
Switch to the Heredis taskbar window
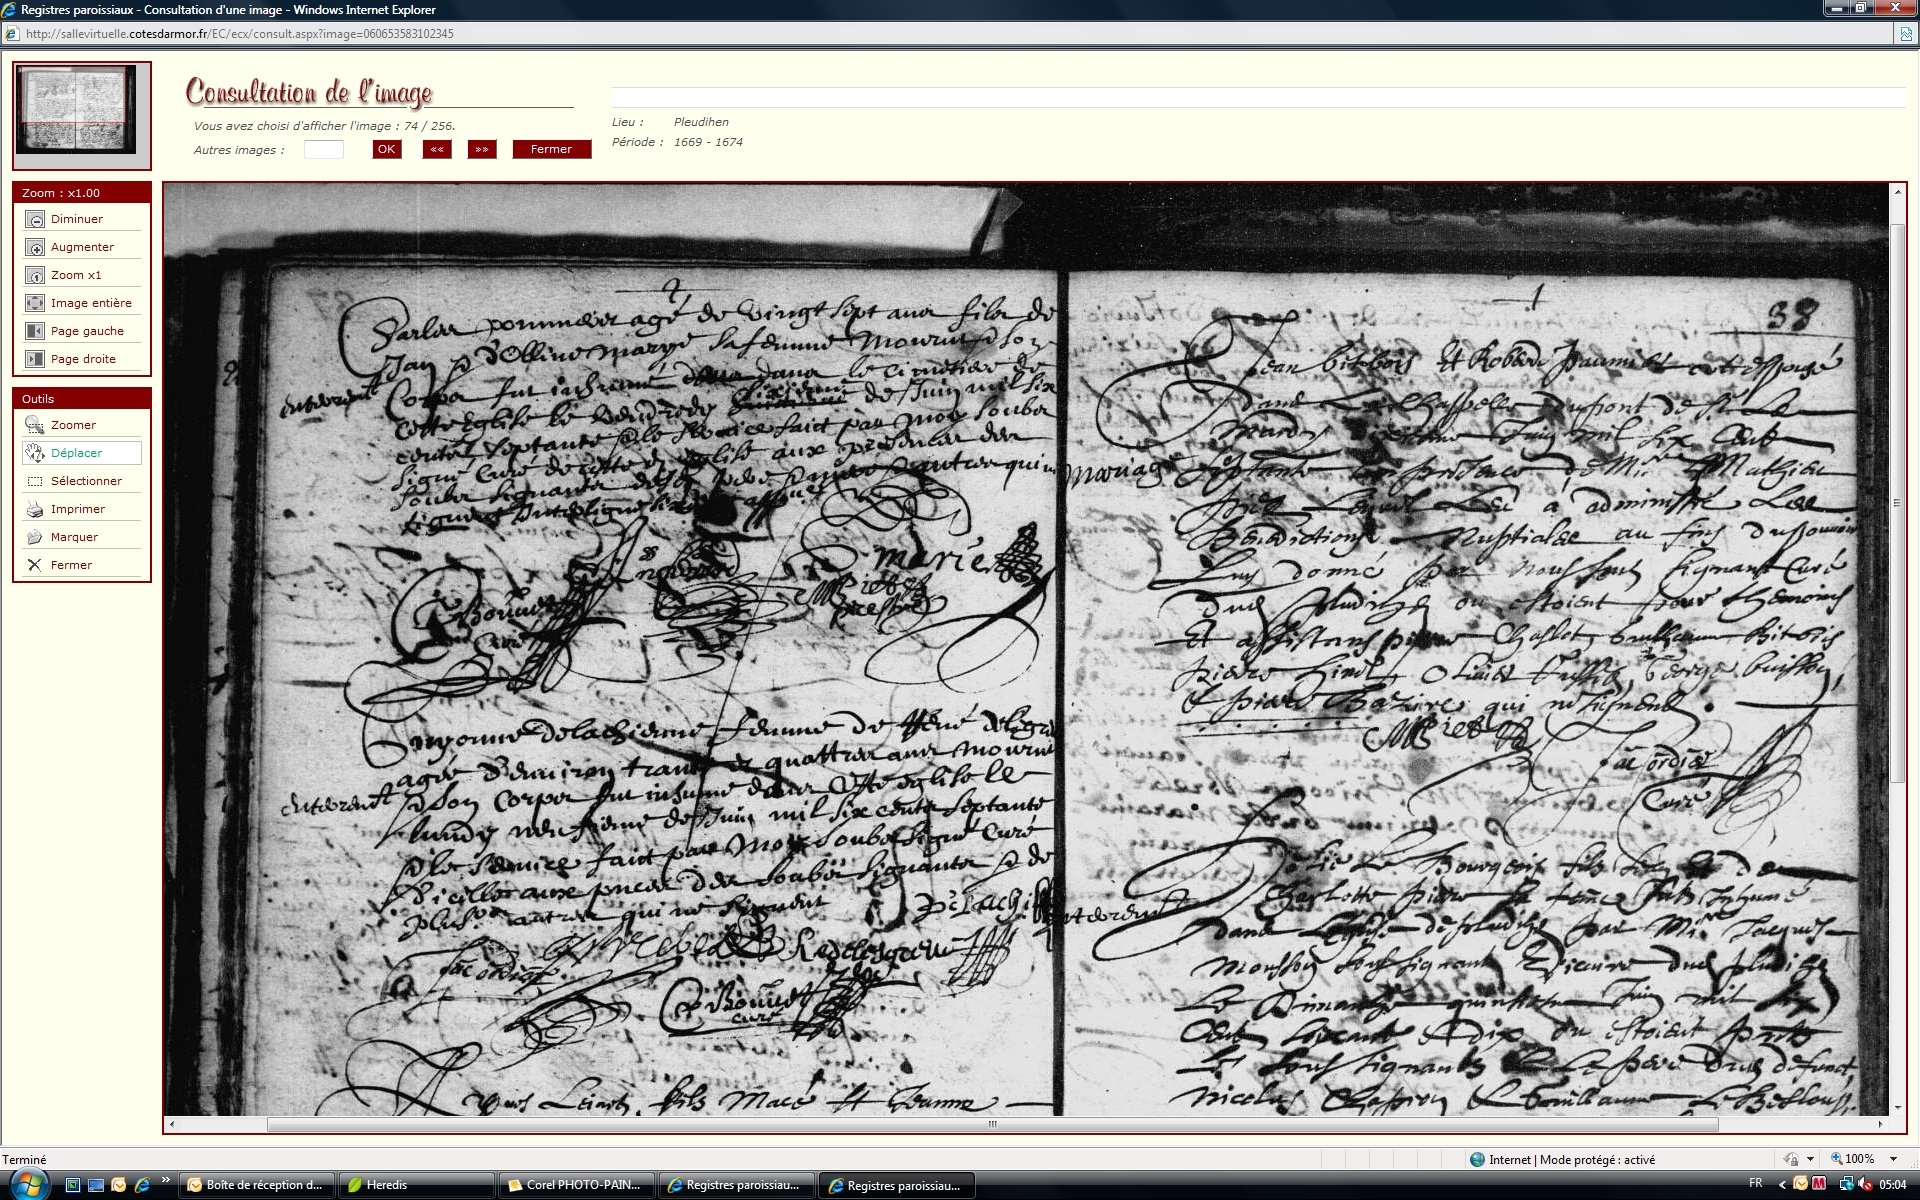point(415,1185)
